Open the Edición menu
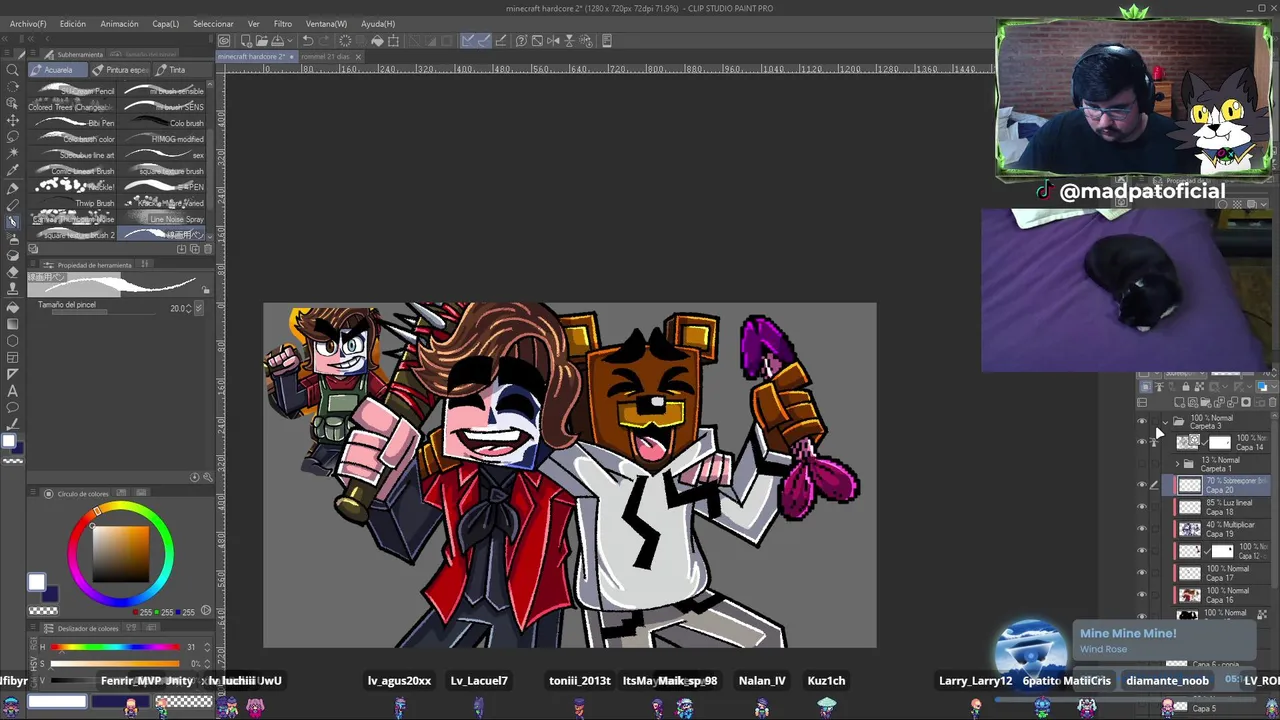The width and height of the screenshot is (1280, 720). point(72,24)
